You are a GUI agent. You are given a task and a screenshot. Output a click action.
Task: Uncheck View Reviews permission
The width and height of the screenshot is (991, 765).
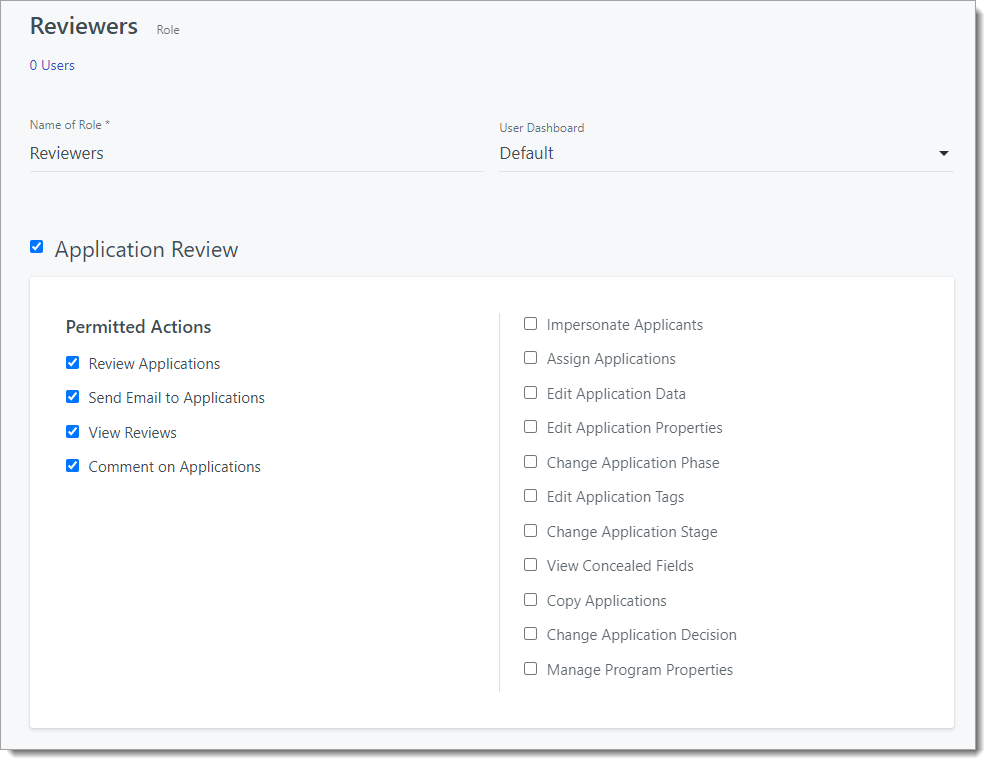72,431
